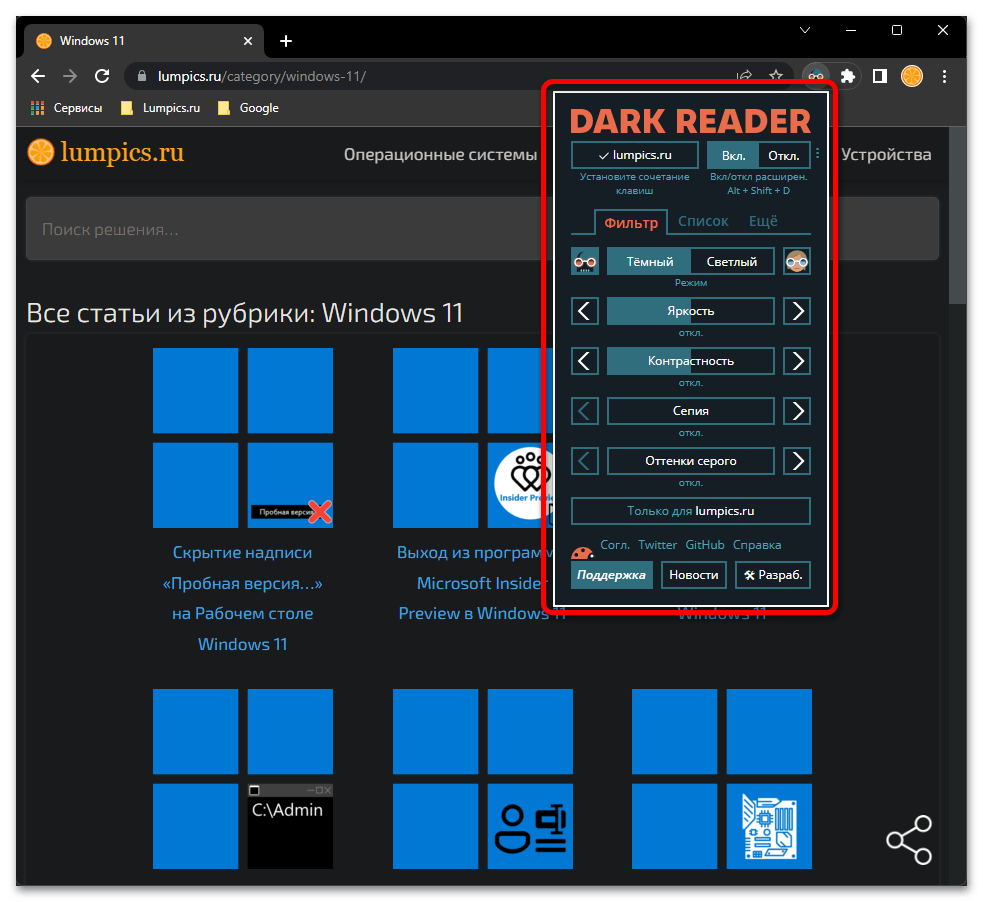This screenshot has height=902, width=983.
Task: Click the Dark Reader extension toolbar icon
Action: point(816,76)
